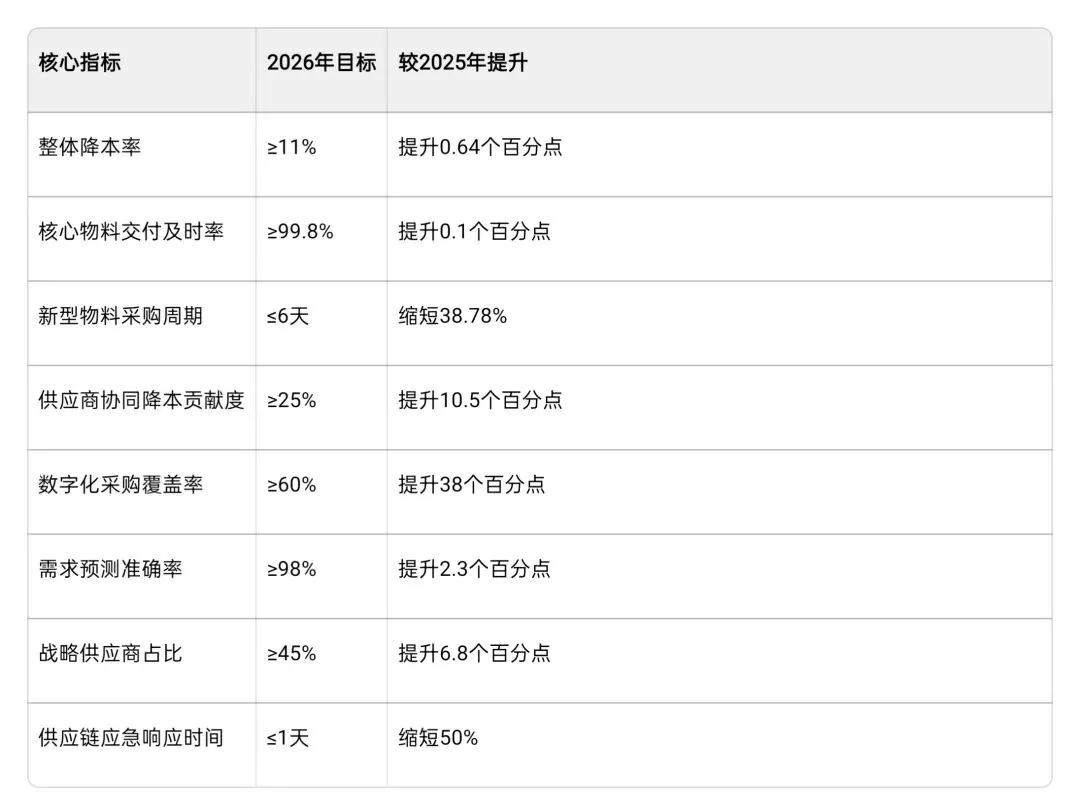1080x812 pixels.
Task: Click the 供应链应急响应时间 cell
Action: pos(131,738)
